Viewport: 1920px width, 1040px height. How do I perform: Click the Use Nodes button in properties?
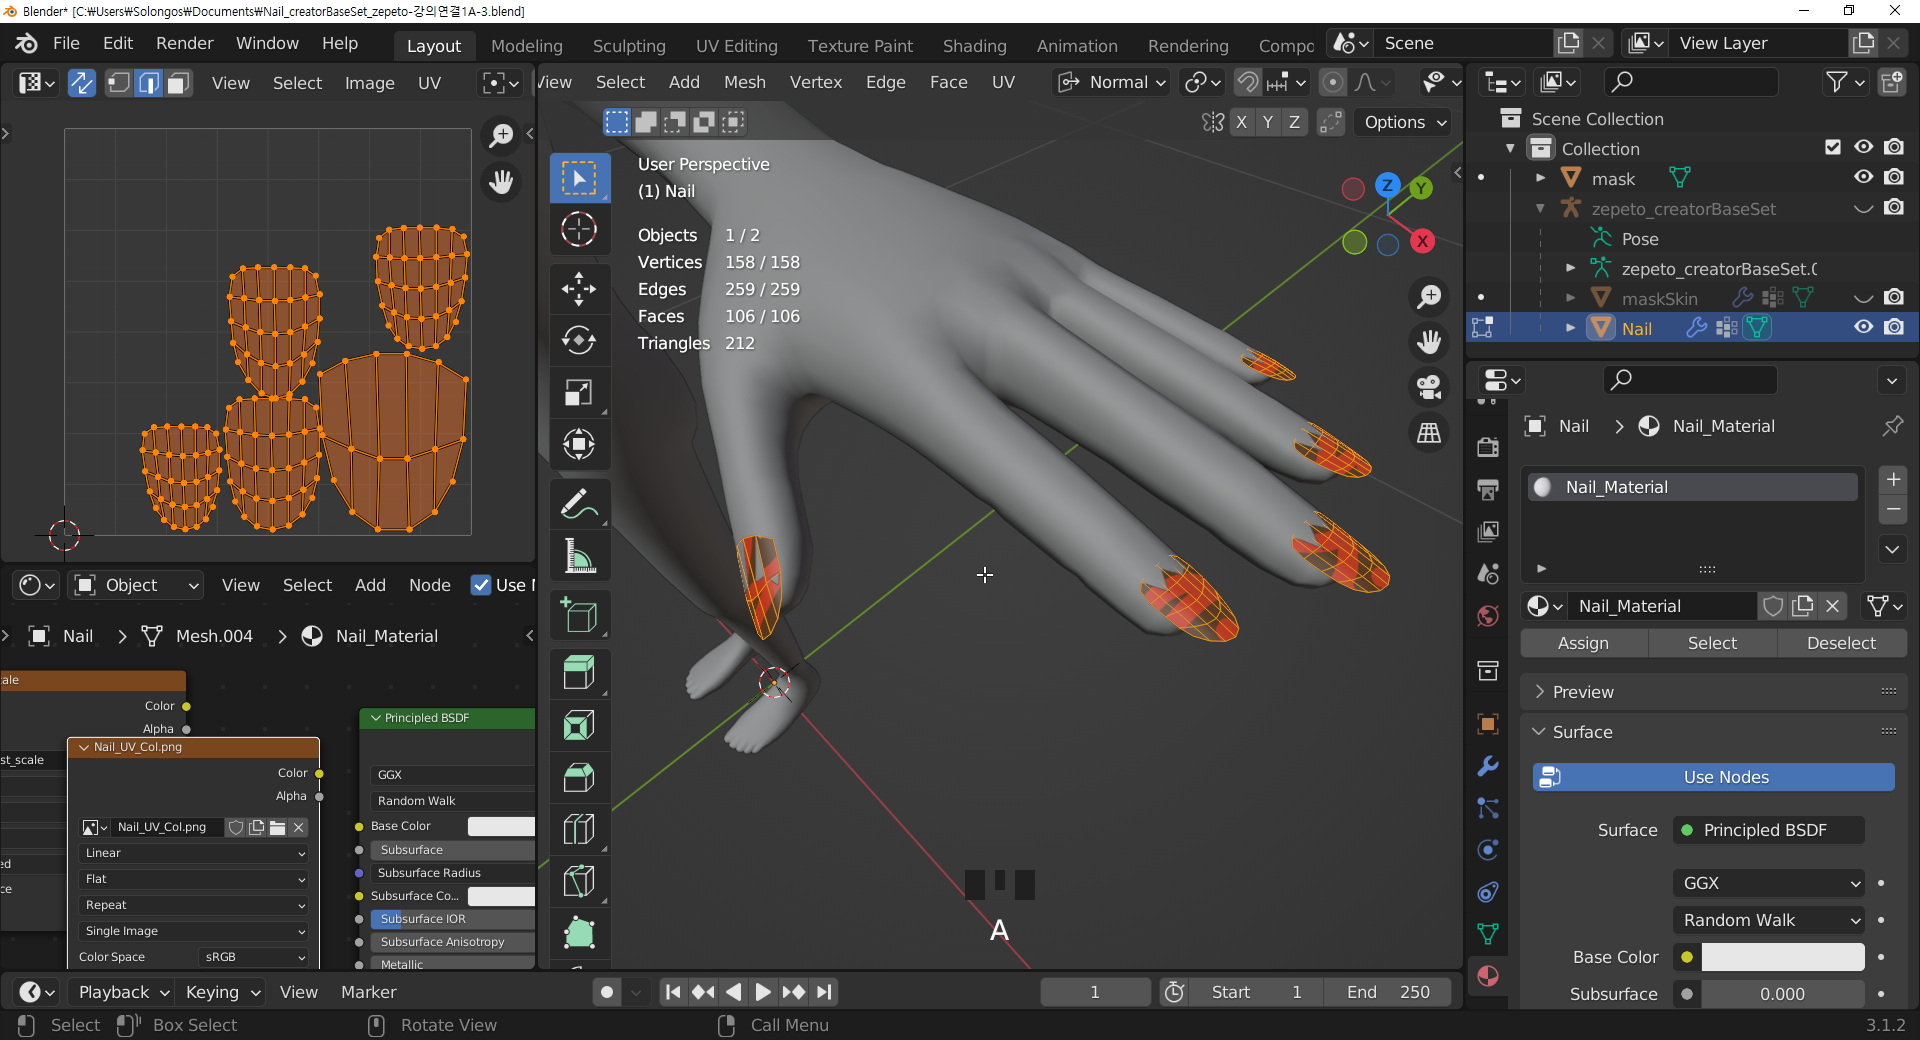1713,777
